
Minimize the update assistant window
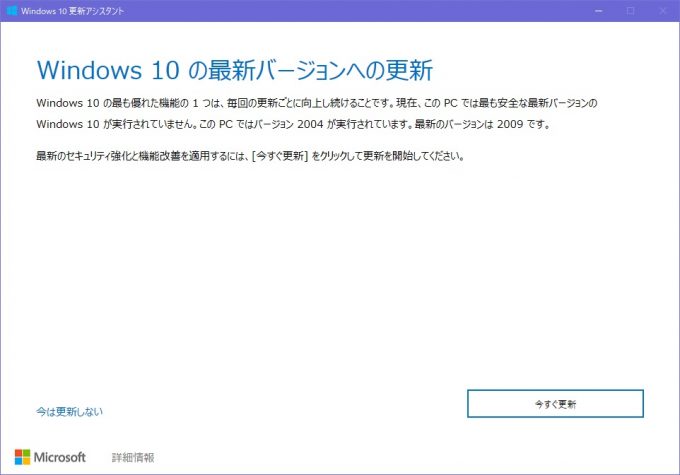coord(599,11)
